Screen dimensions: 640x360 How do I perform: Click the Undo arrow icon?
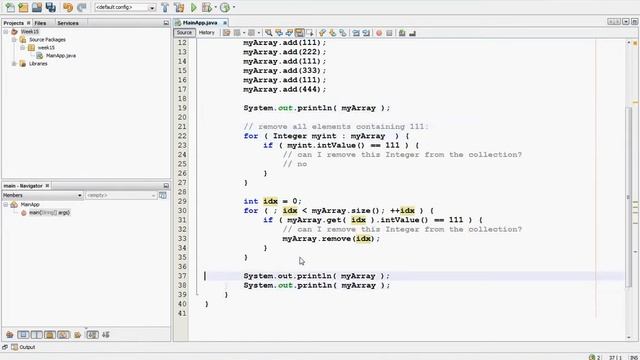coord(68,7)
